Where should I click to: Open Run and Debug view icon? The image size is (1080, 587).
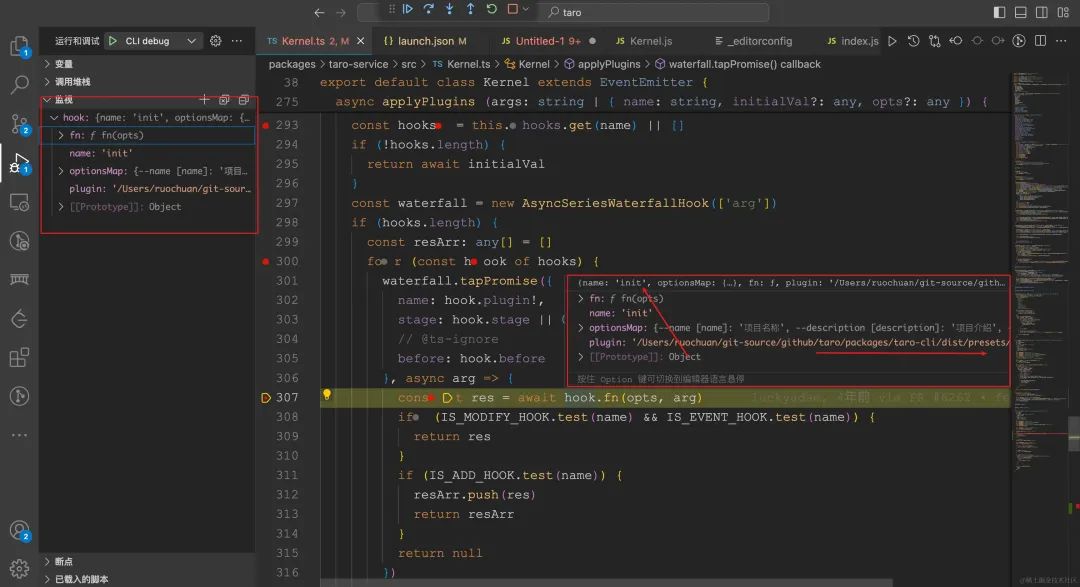click(x=19, y=164)
